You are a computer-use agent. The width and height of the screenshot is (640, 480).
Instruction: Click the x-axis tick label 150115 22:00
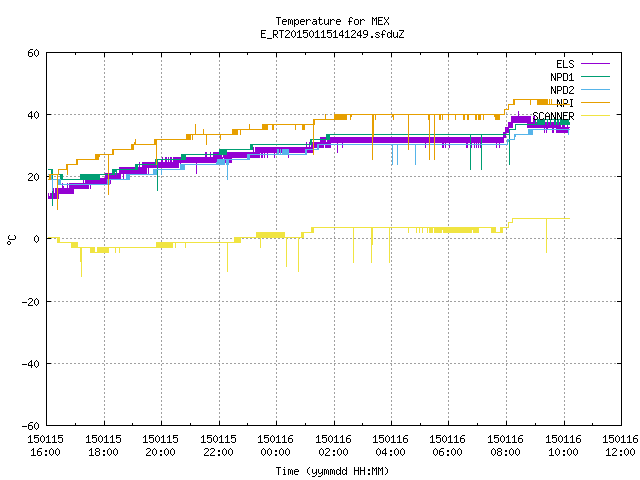tap(219, 446)
